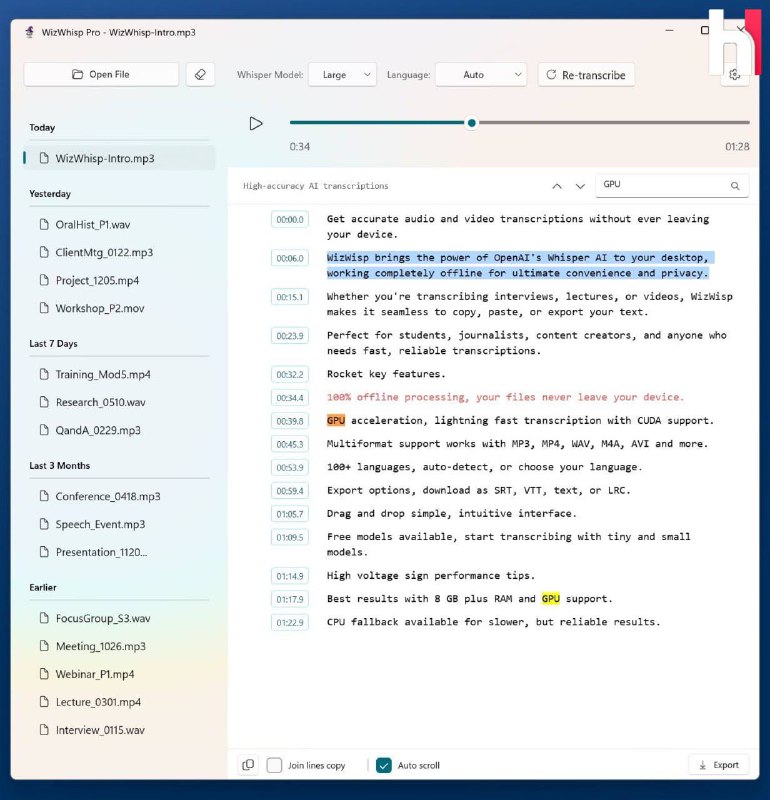
Task: Open FocusGroup_S3.wav from the list
Action: coord(119,618)
